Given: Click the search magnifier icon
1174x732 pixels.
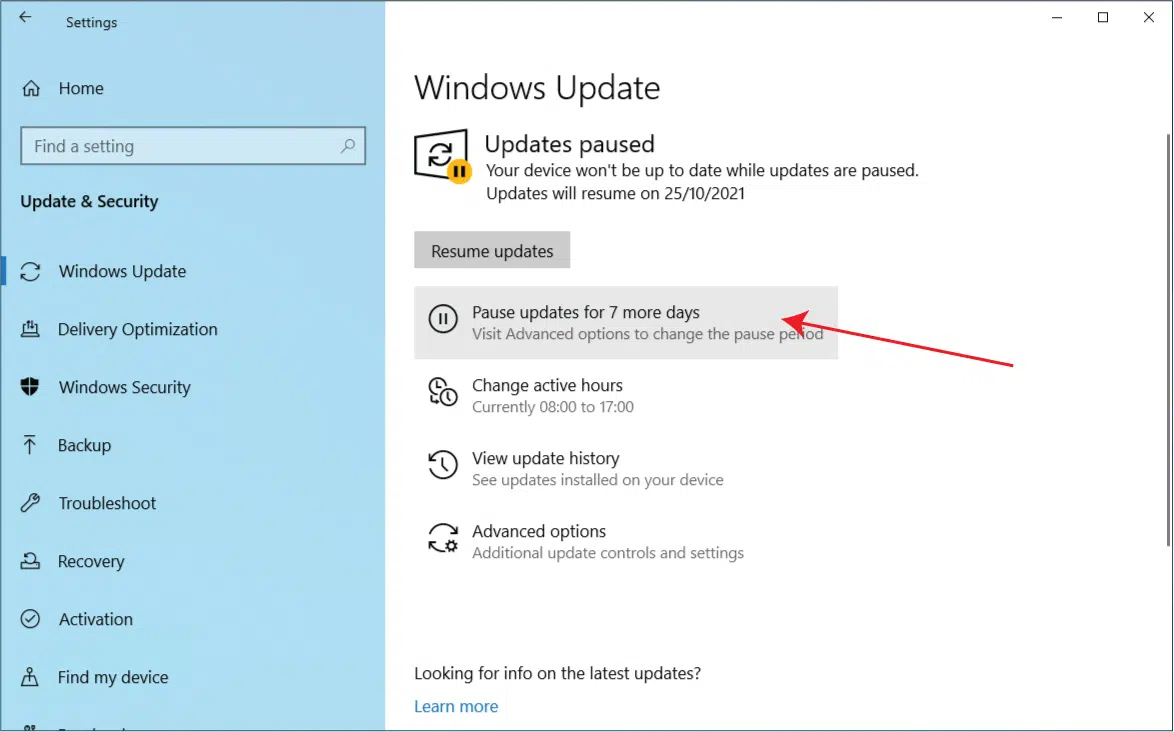Looking at the screenshot, I should pyautogui.click(x=347, y=146).
